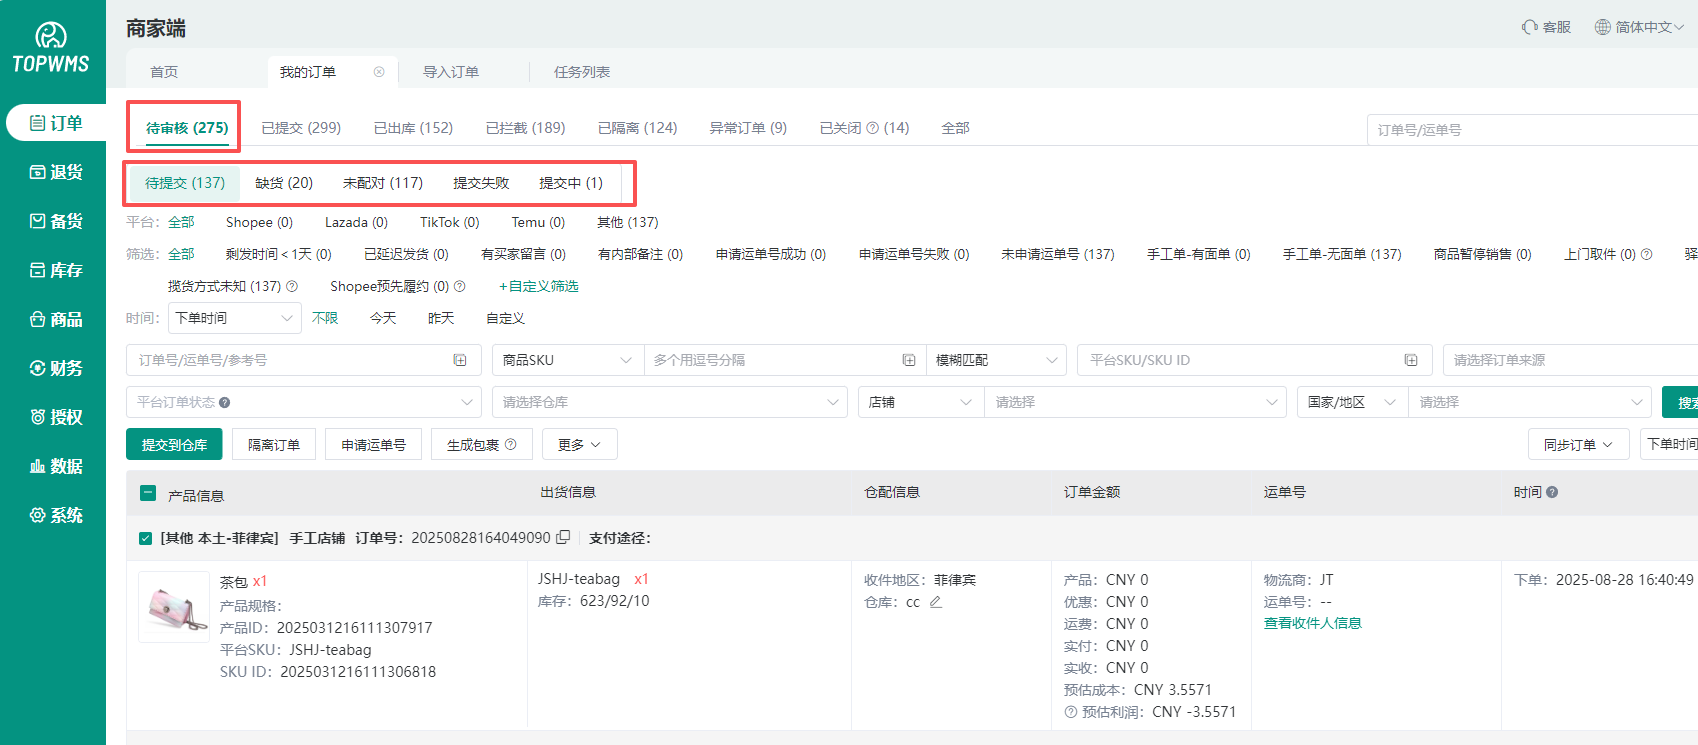Open the 备货 stocking sidebar menu

pyautogui.click(x=56, y=221)
